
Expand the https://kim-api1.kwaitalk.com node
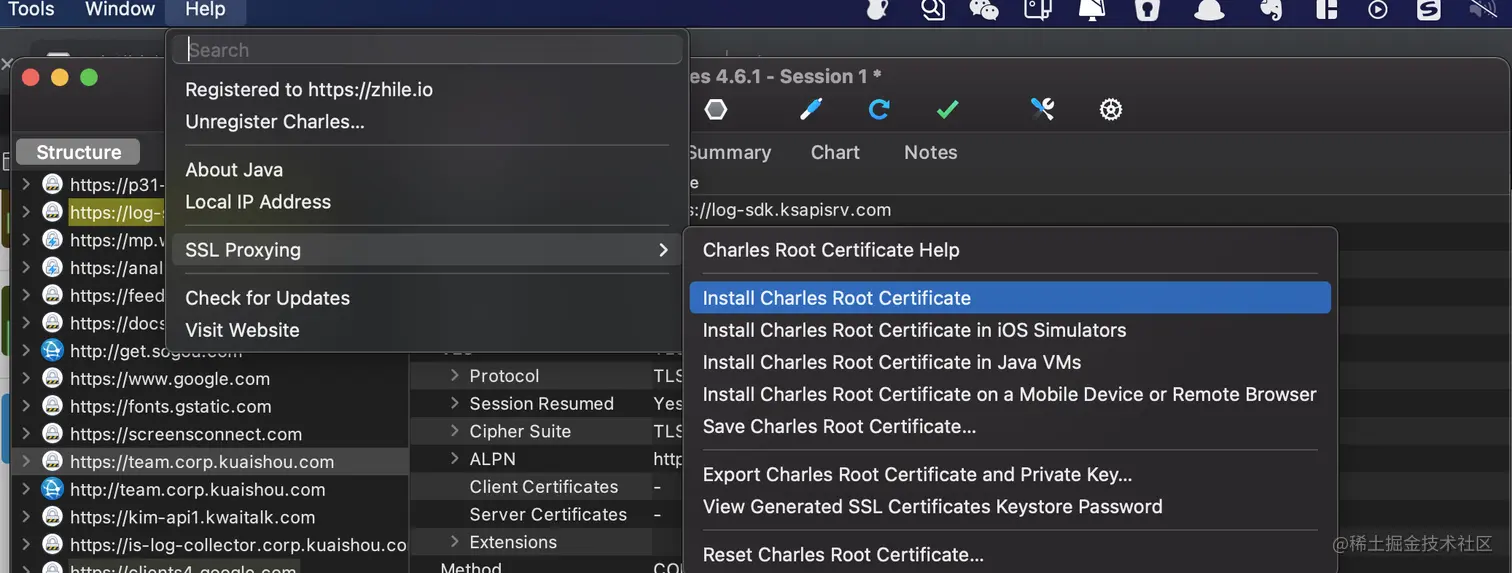coord(26,517)
